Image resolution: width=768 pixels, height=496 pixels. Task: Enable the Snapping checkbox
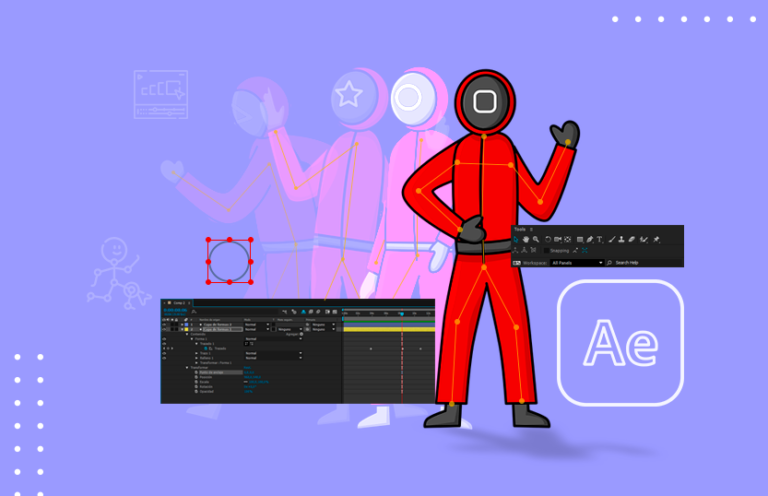[546, 250]
